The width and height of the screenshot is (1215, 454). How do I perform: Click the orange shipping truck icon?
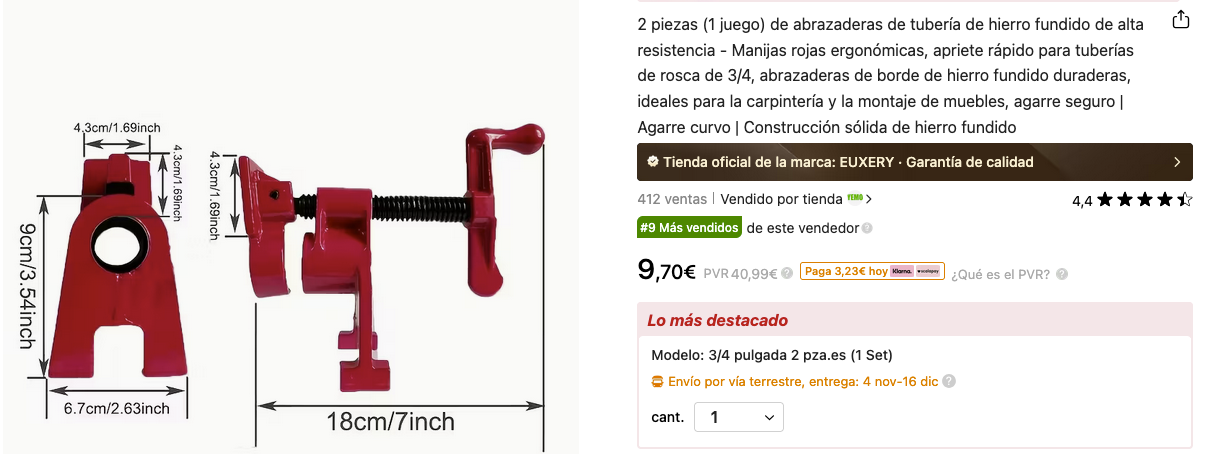pos(657,381)
